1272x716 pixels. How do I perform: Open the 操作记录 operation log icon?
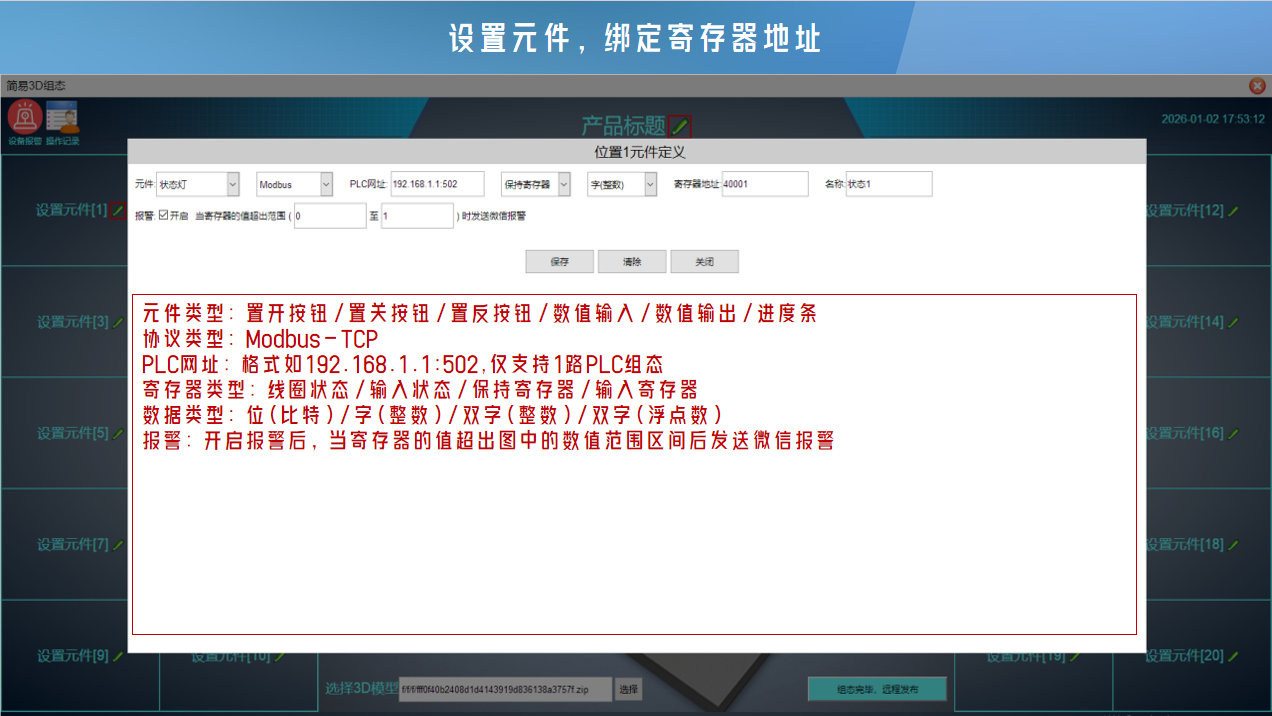tap(62, 118)
